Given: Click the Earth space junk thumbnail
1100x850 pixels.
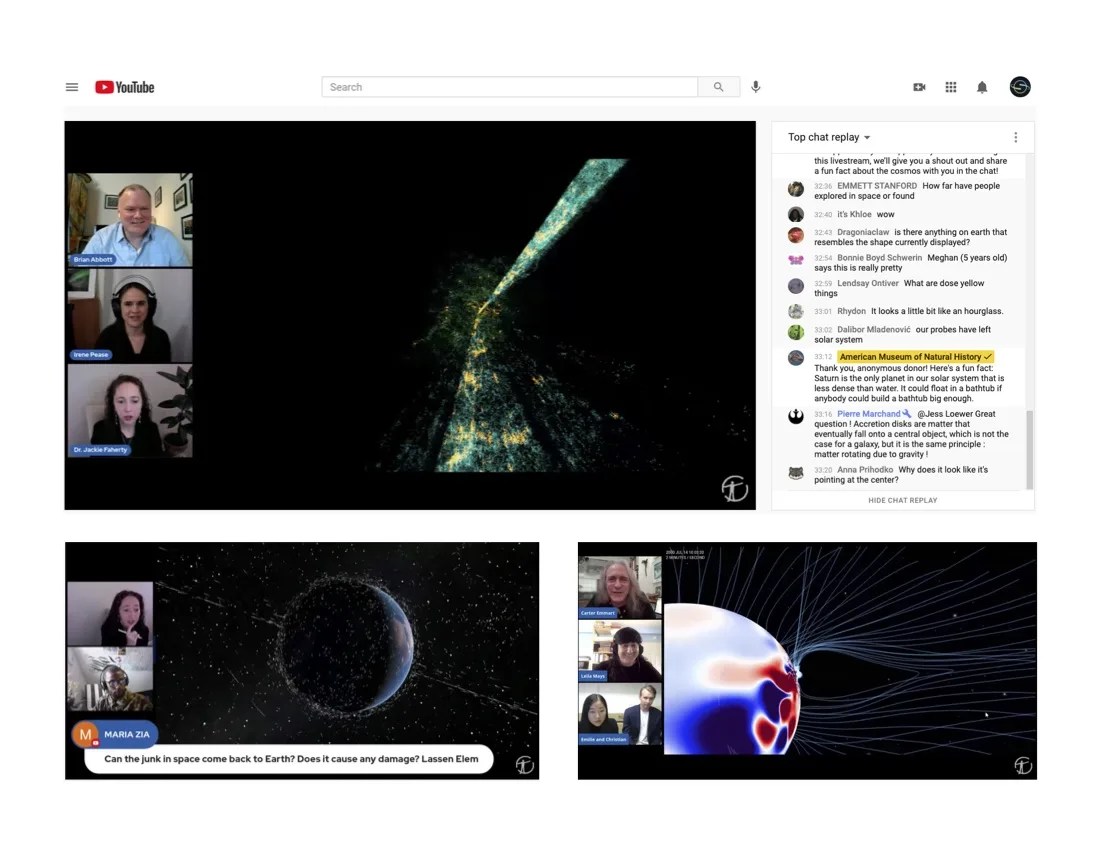Looking at the screenshot, I should coord(302,660).
